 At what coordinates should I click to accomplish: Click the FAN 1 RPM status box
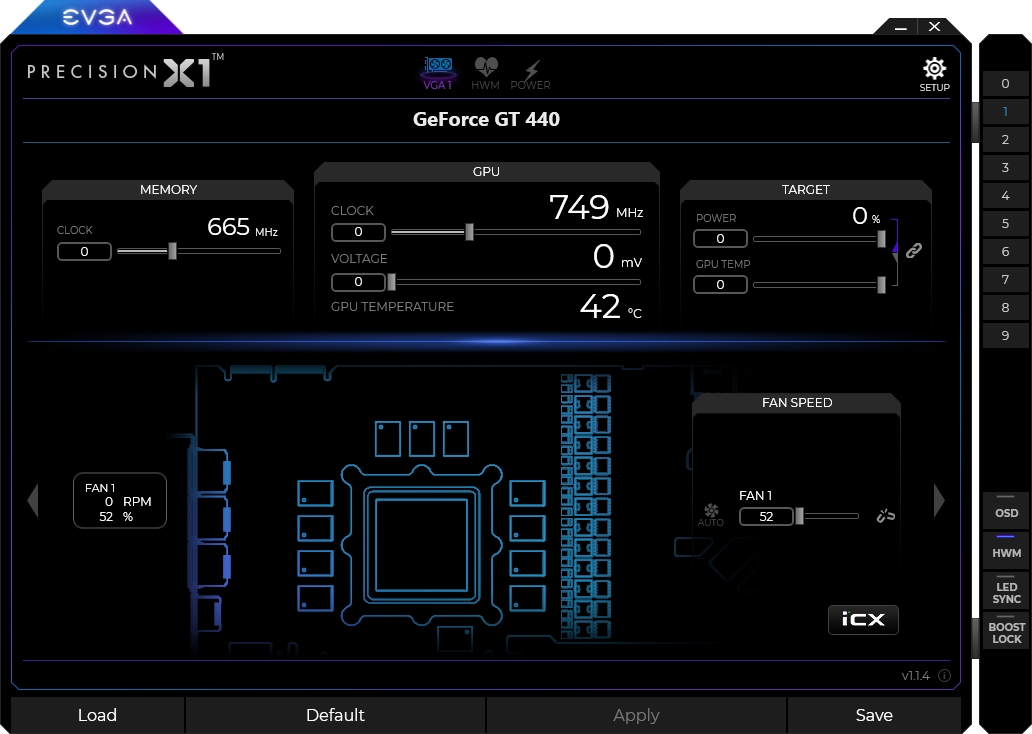[120, 500]
